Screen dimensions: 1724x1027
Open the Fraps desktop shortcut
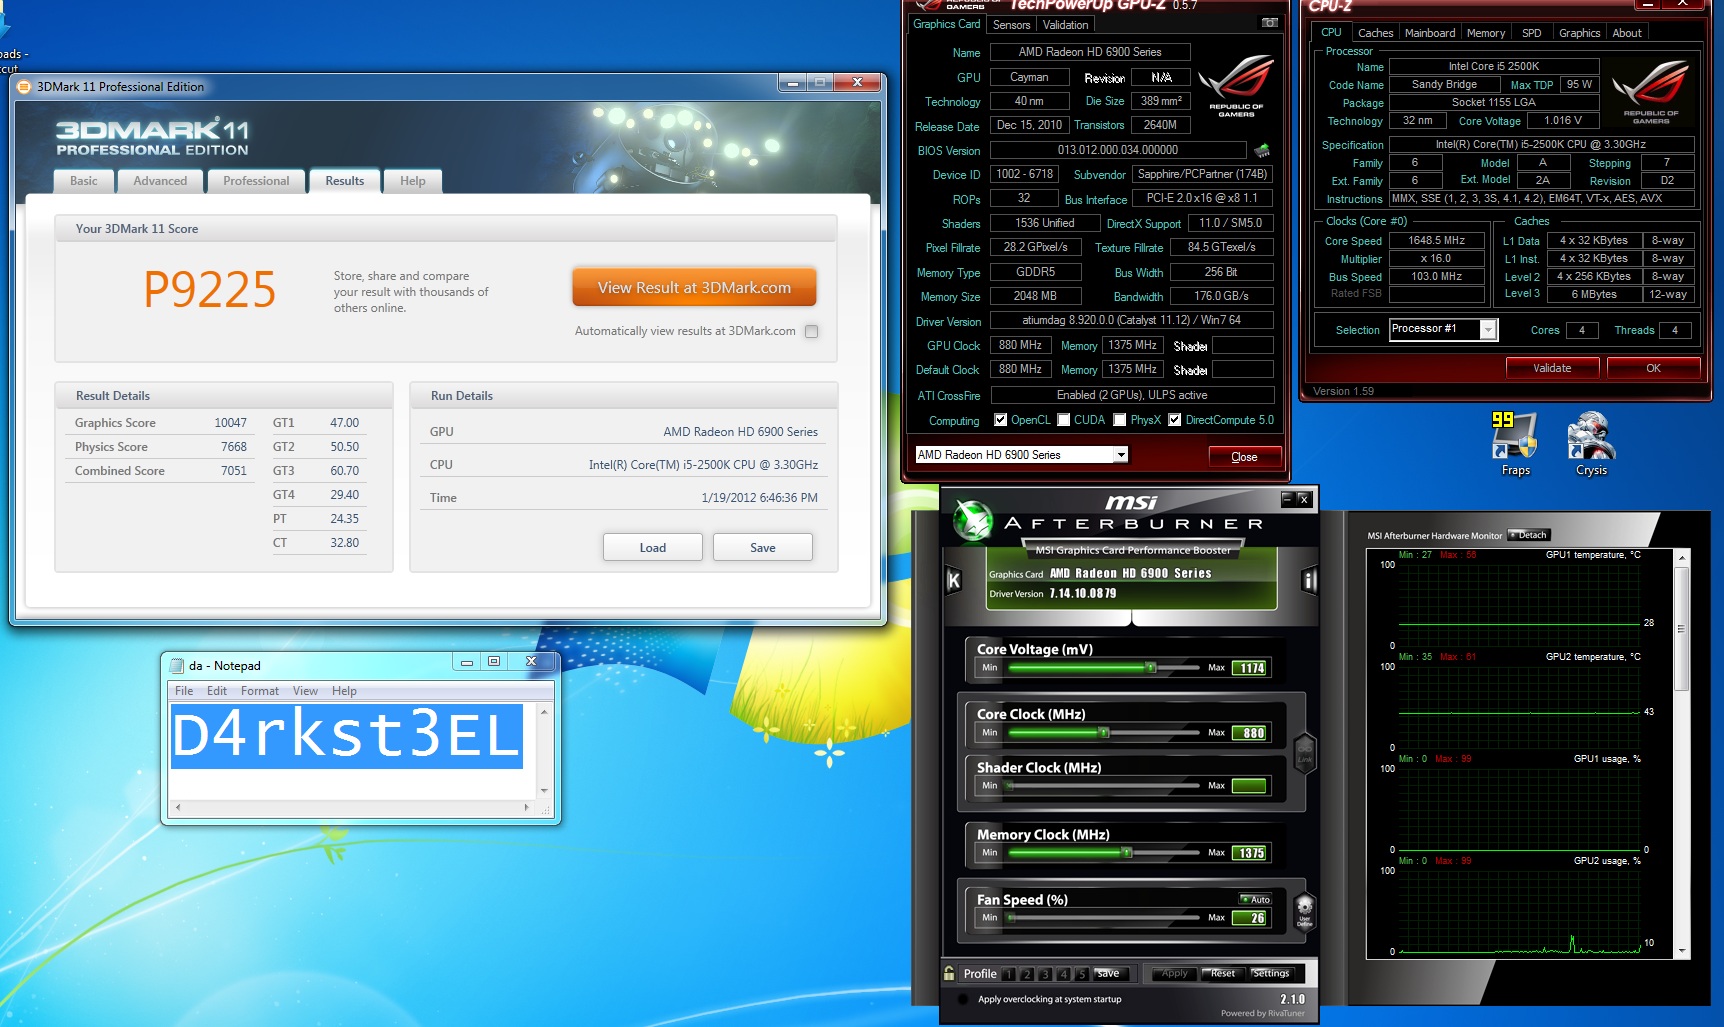coord(1515,444)
